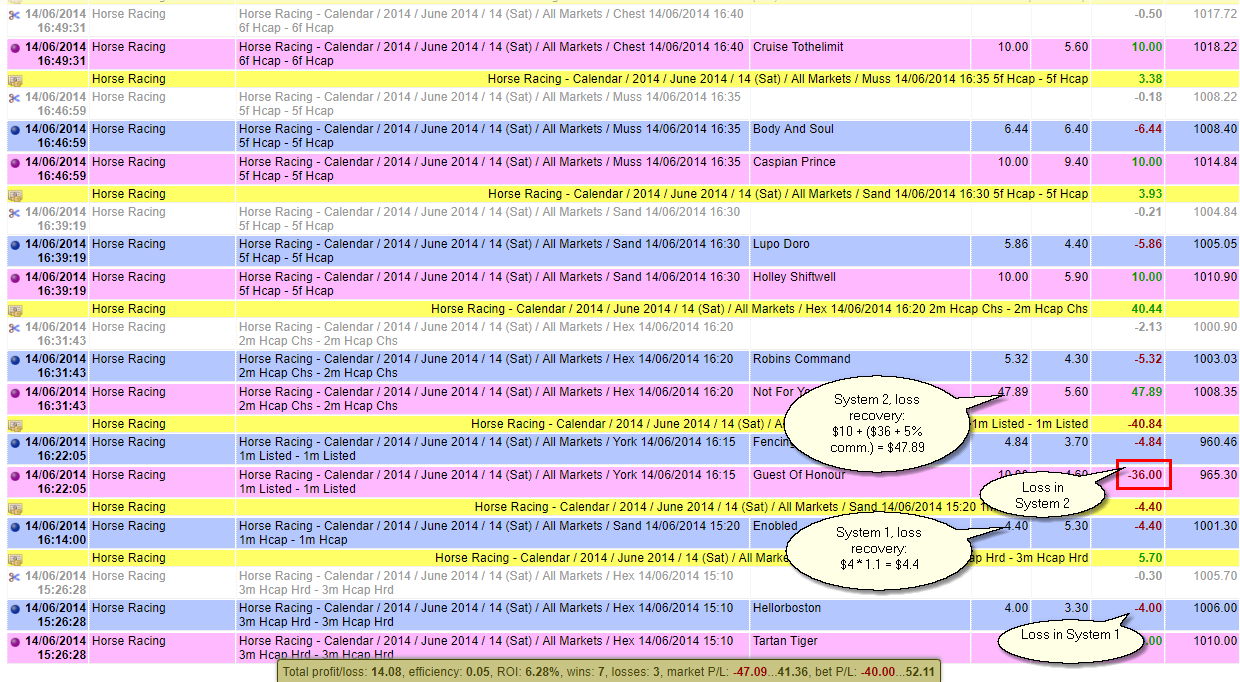Viewport: 1240px width, 682px height.
Task: Select the red-boxed -36.00 loss cell
Action: pyautogui.click(x=1143, y=475)
